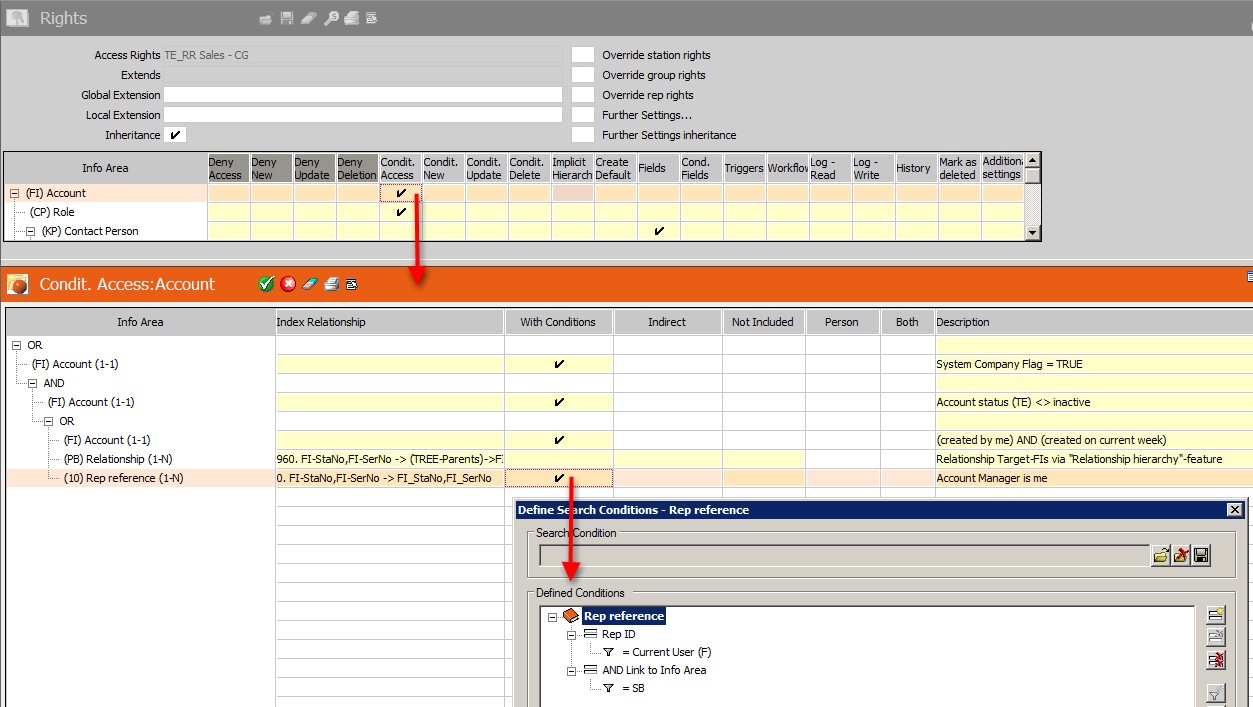
Task: Collapse the AND node in conditions tree
Action: pyautogui.click(x=33, y=383)
